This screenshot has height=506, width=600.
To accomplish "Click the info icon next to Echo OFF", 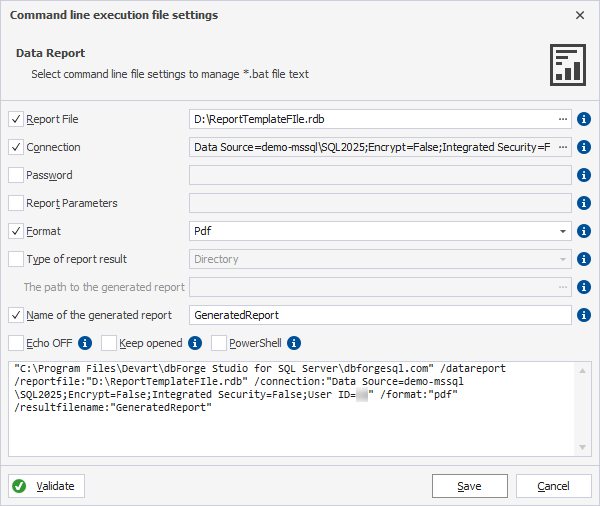I will (x=85, y=343).
